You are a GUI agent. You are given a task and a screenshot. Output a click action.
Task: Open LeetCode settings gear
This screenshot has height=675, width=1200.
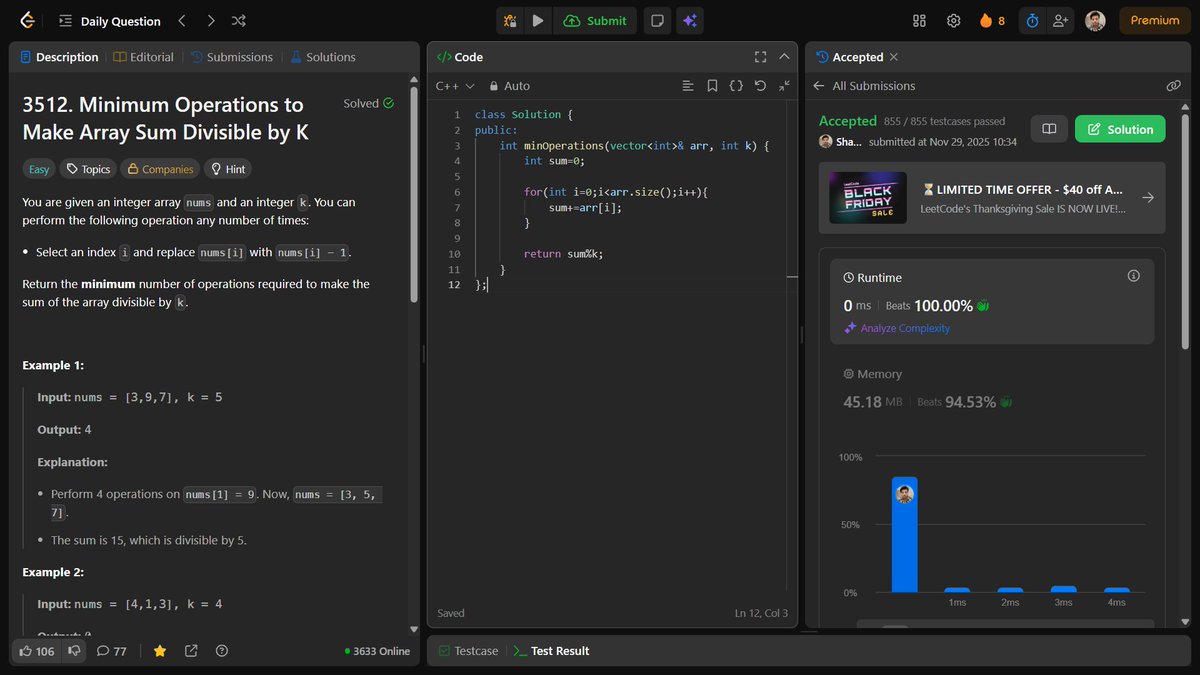coord(953,20)
